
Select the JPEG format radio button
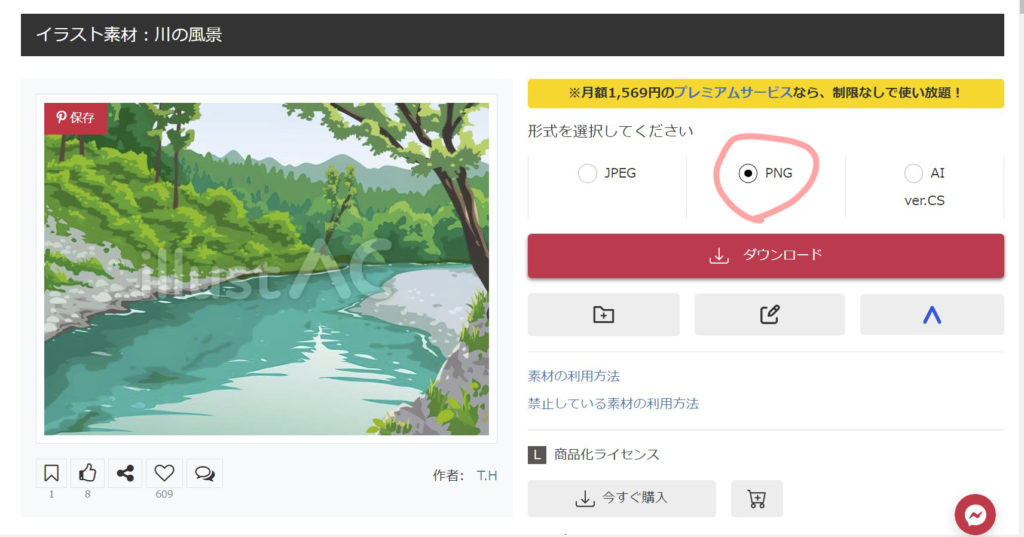(x=587, y=173)
